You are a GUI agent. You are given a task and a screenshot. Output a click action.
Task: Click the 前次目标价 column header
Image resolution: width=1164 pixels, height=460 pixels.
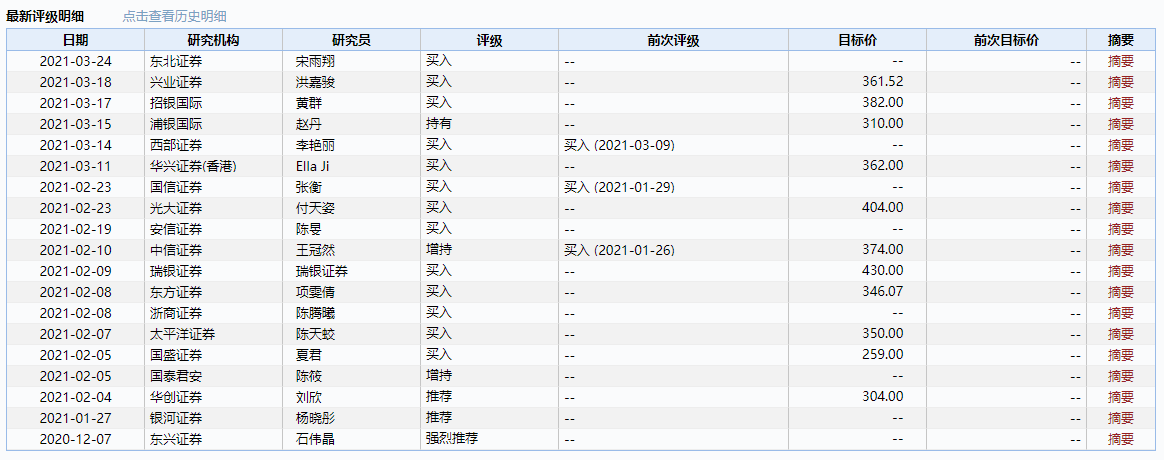[1007, 40]
